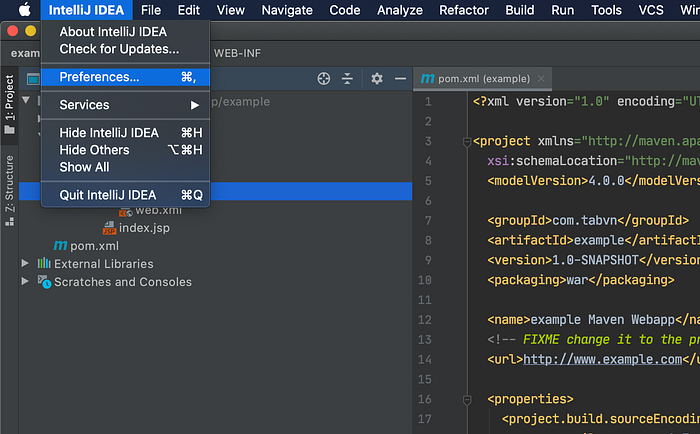Viewport: 700px width, 434px height.
Task: Click the Apple logo menu
Action: tap(23, 10)
